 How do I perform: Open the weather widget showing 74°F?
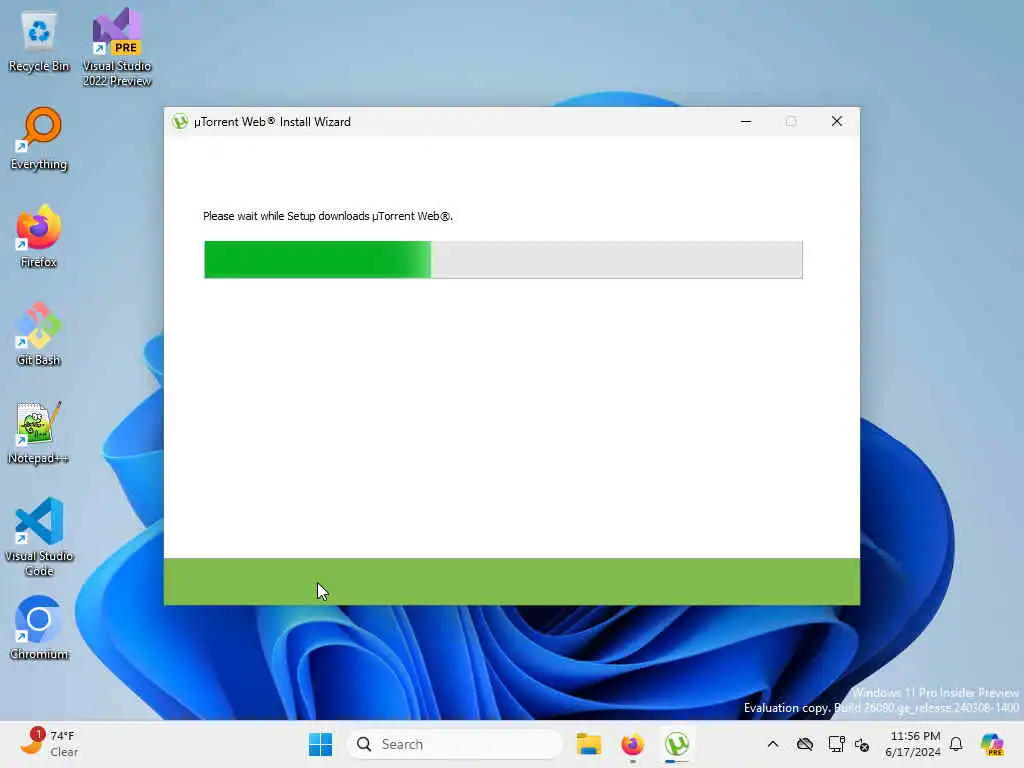(x=49, y=744)
